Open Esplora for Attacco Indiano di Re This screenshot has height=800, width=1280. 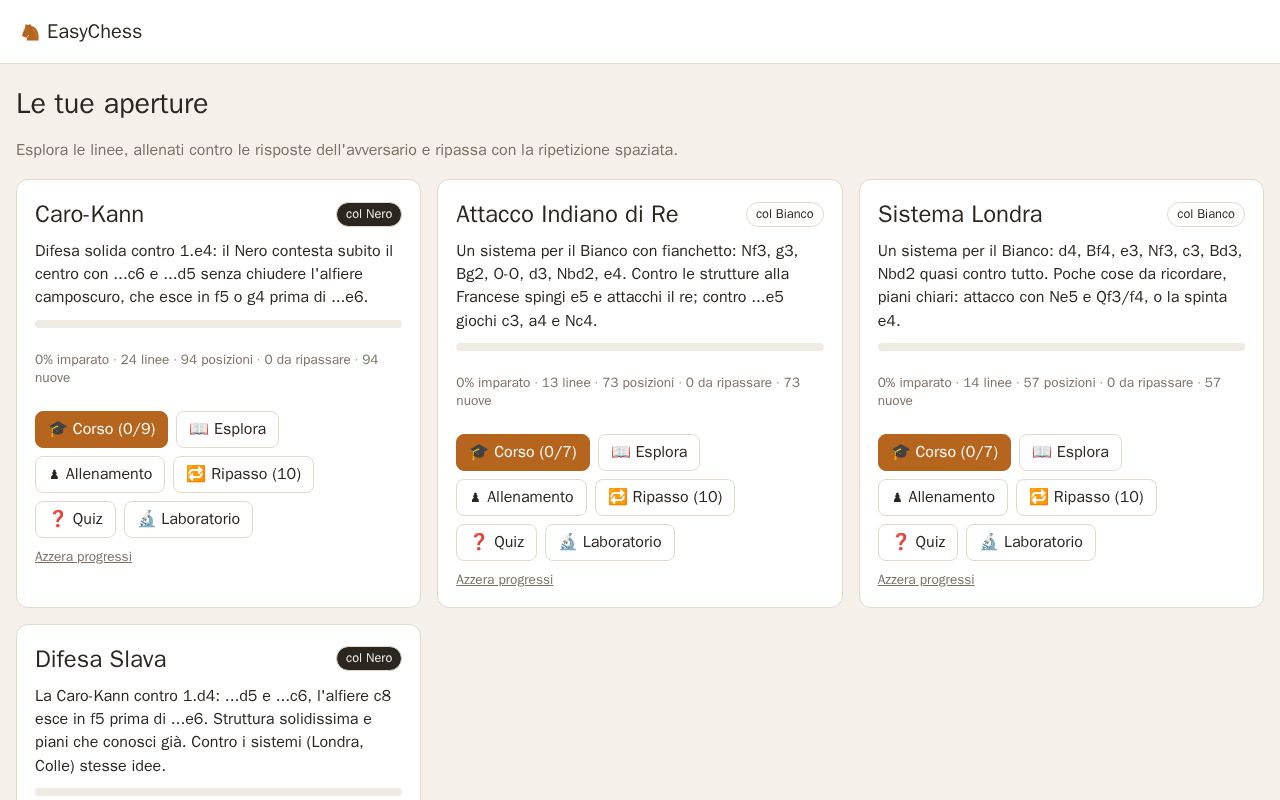649,452
